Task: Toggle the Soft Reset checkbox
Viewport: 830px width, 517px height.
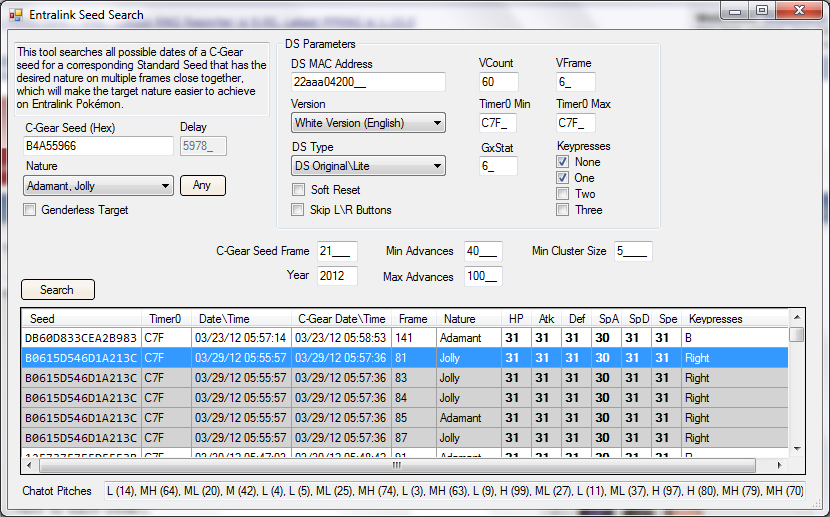Action: point(298,190)
